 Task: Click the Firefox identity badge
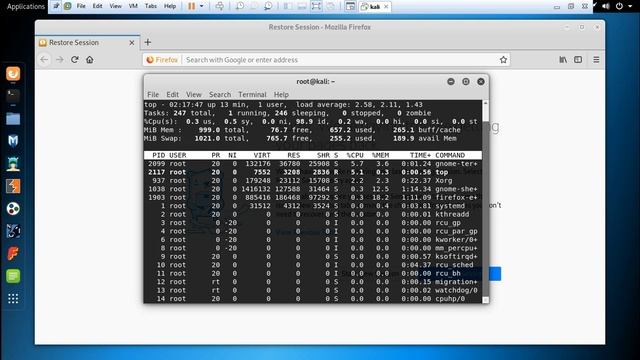point(162,60)
